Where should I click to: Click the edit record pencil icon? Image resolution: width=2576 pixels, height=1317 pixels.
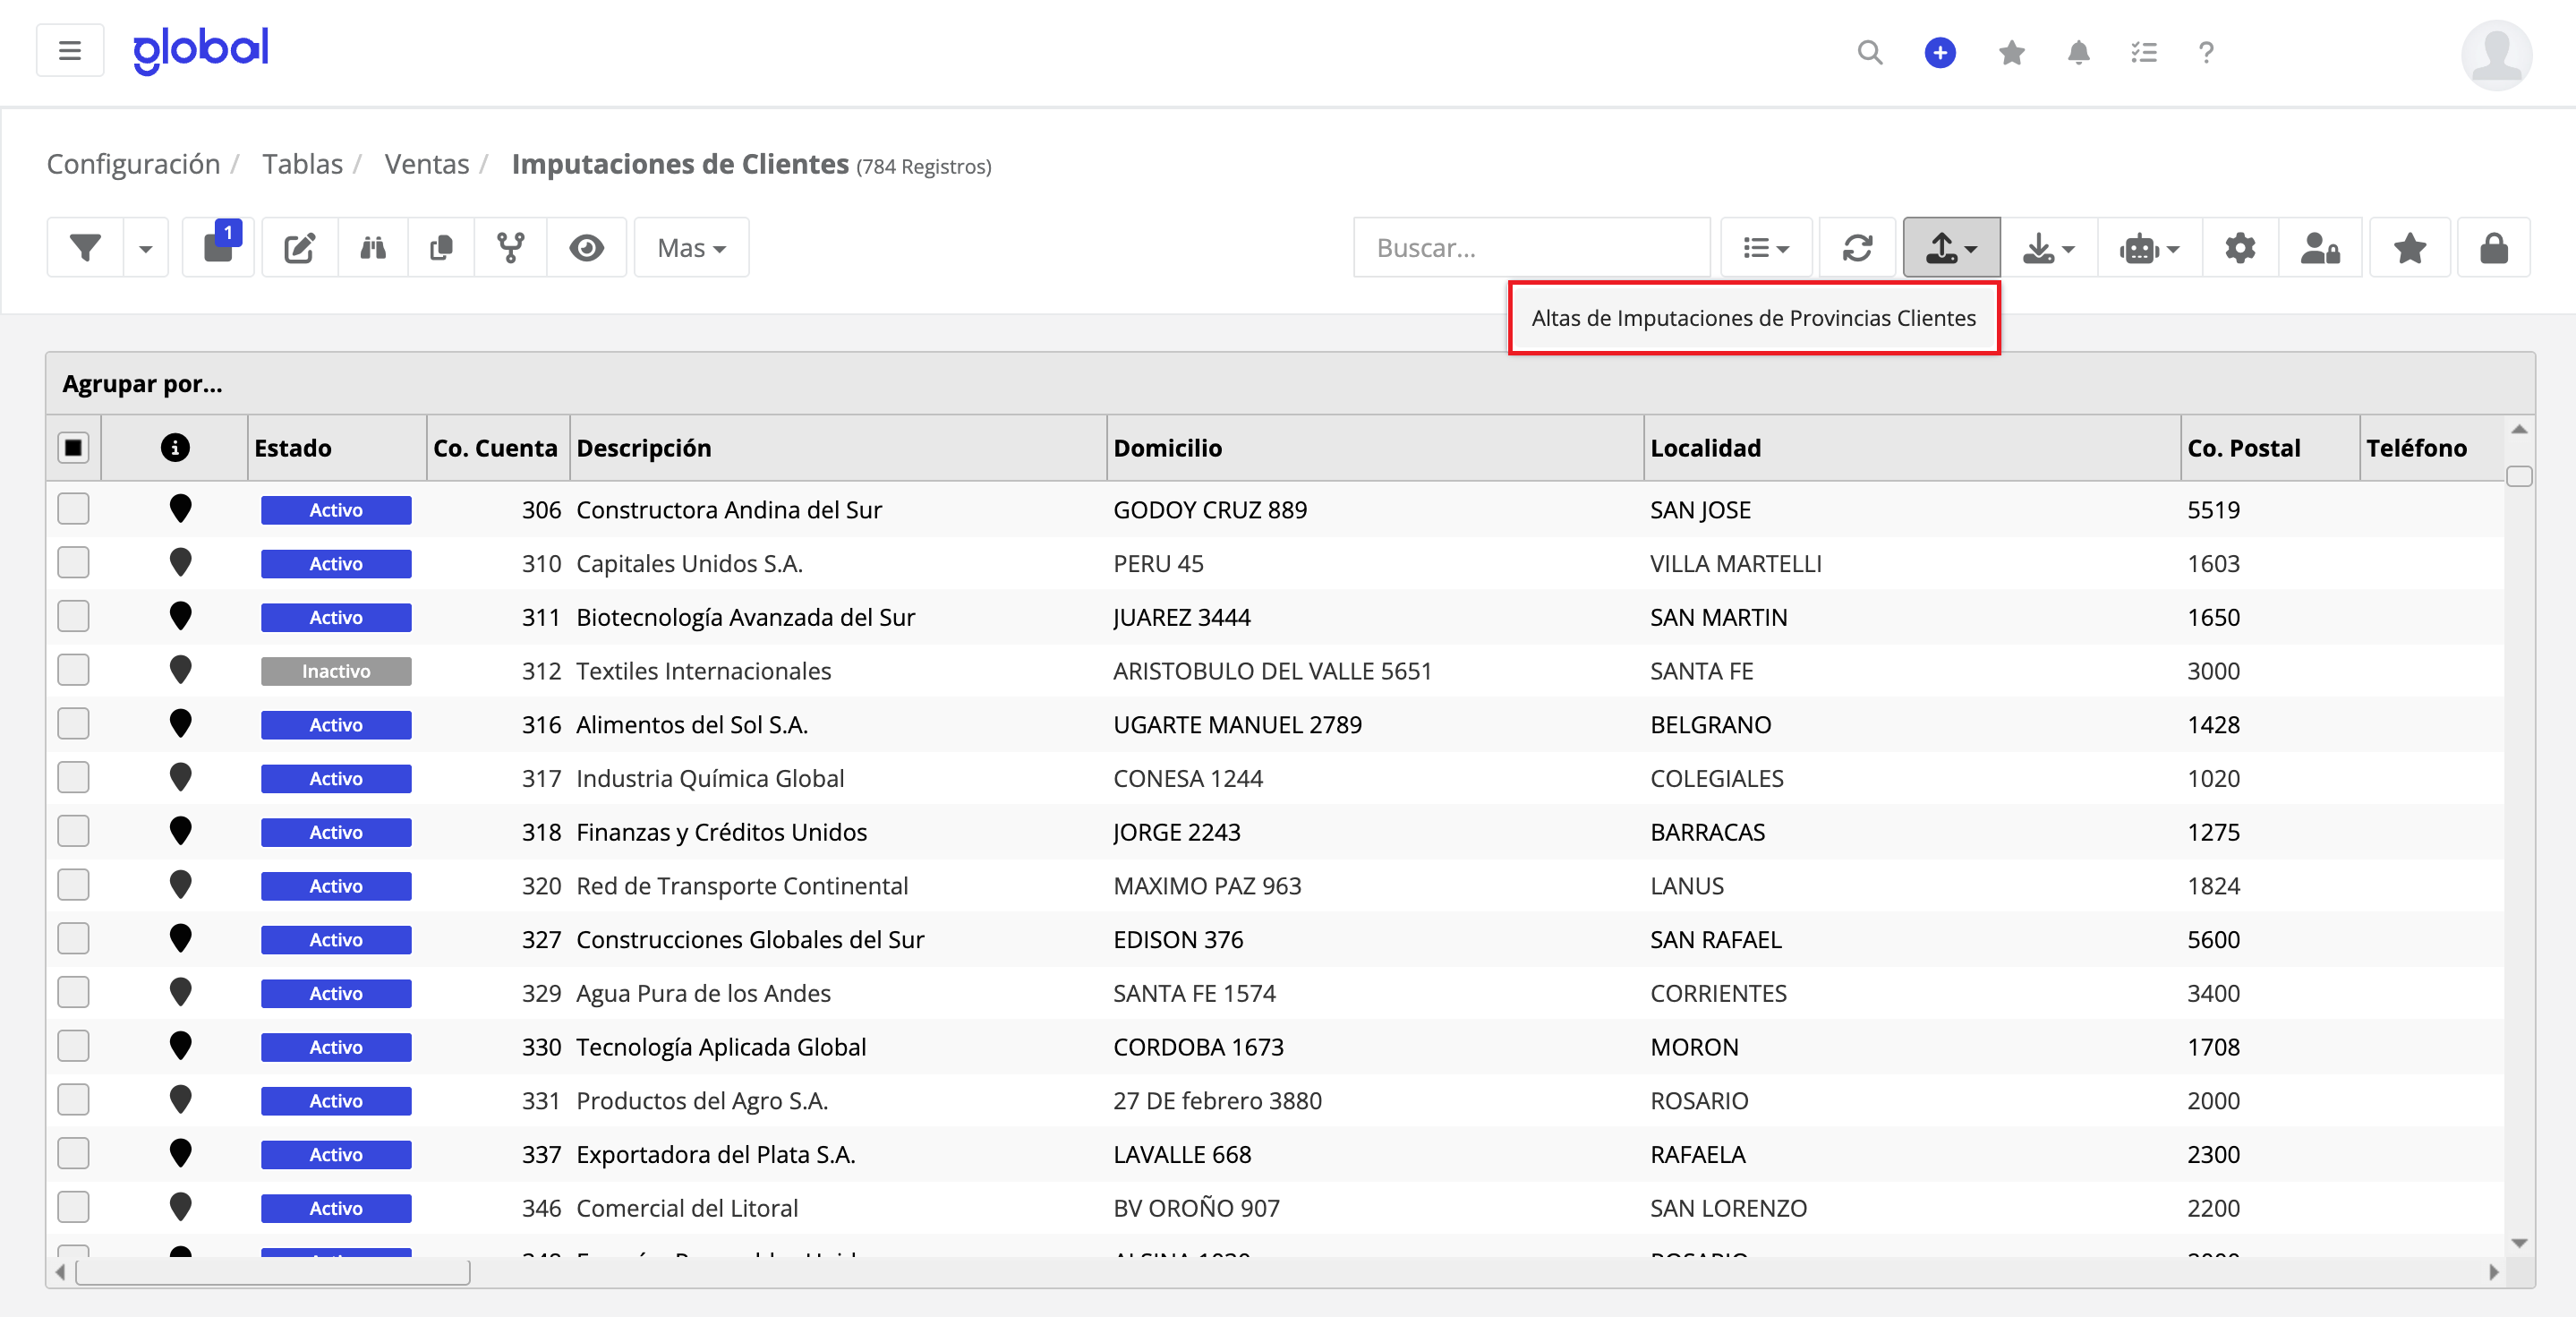[300, 247]
